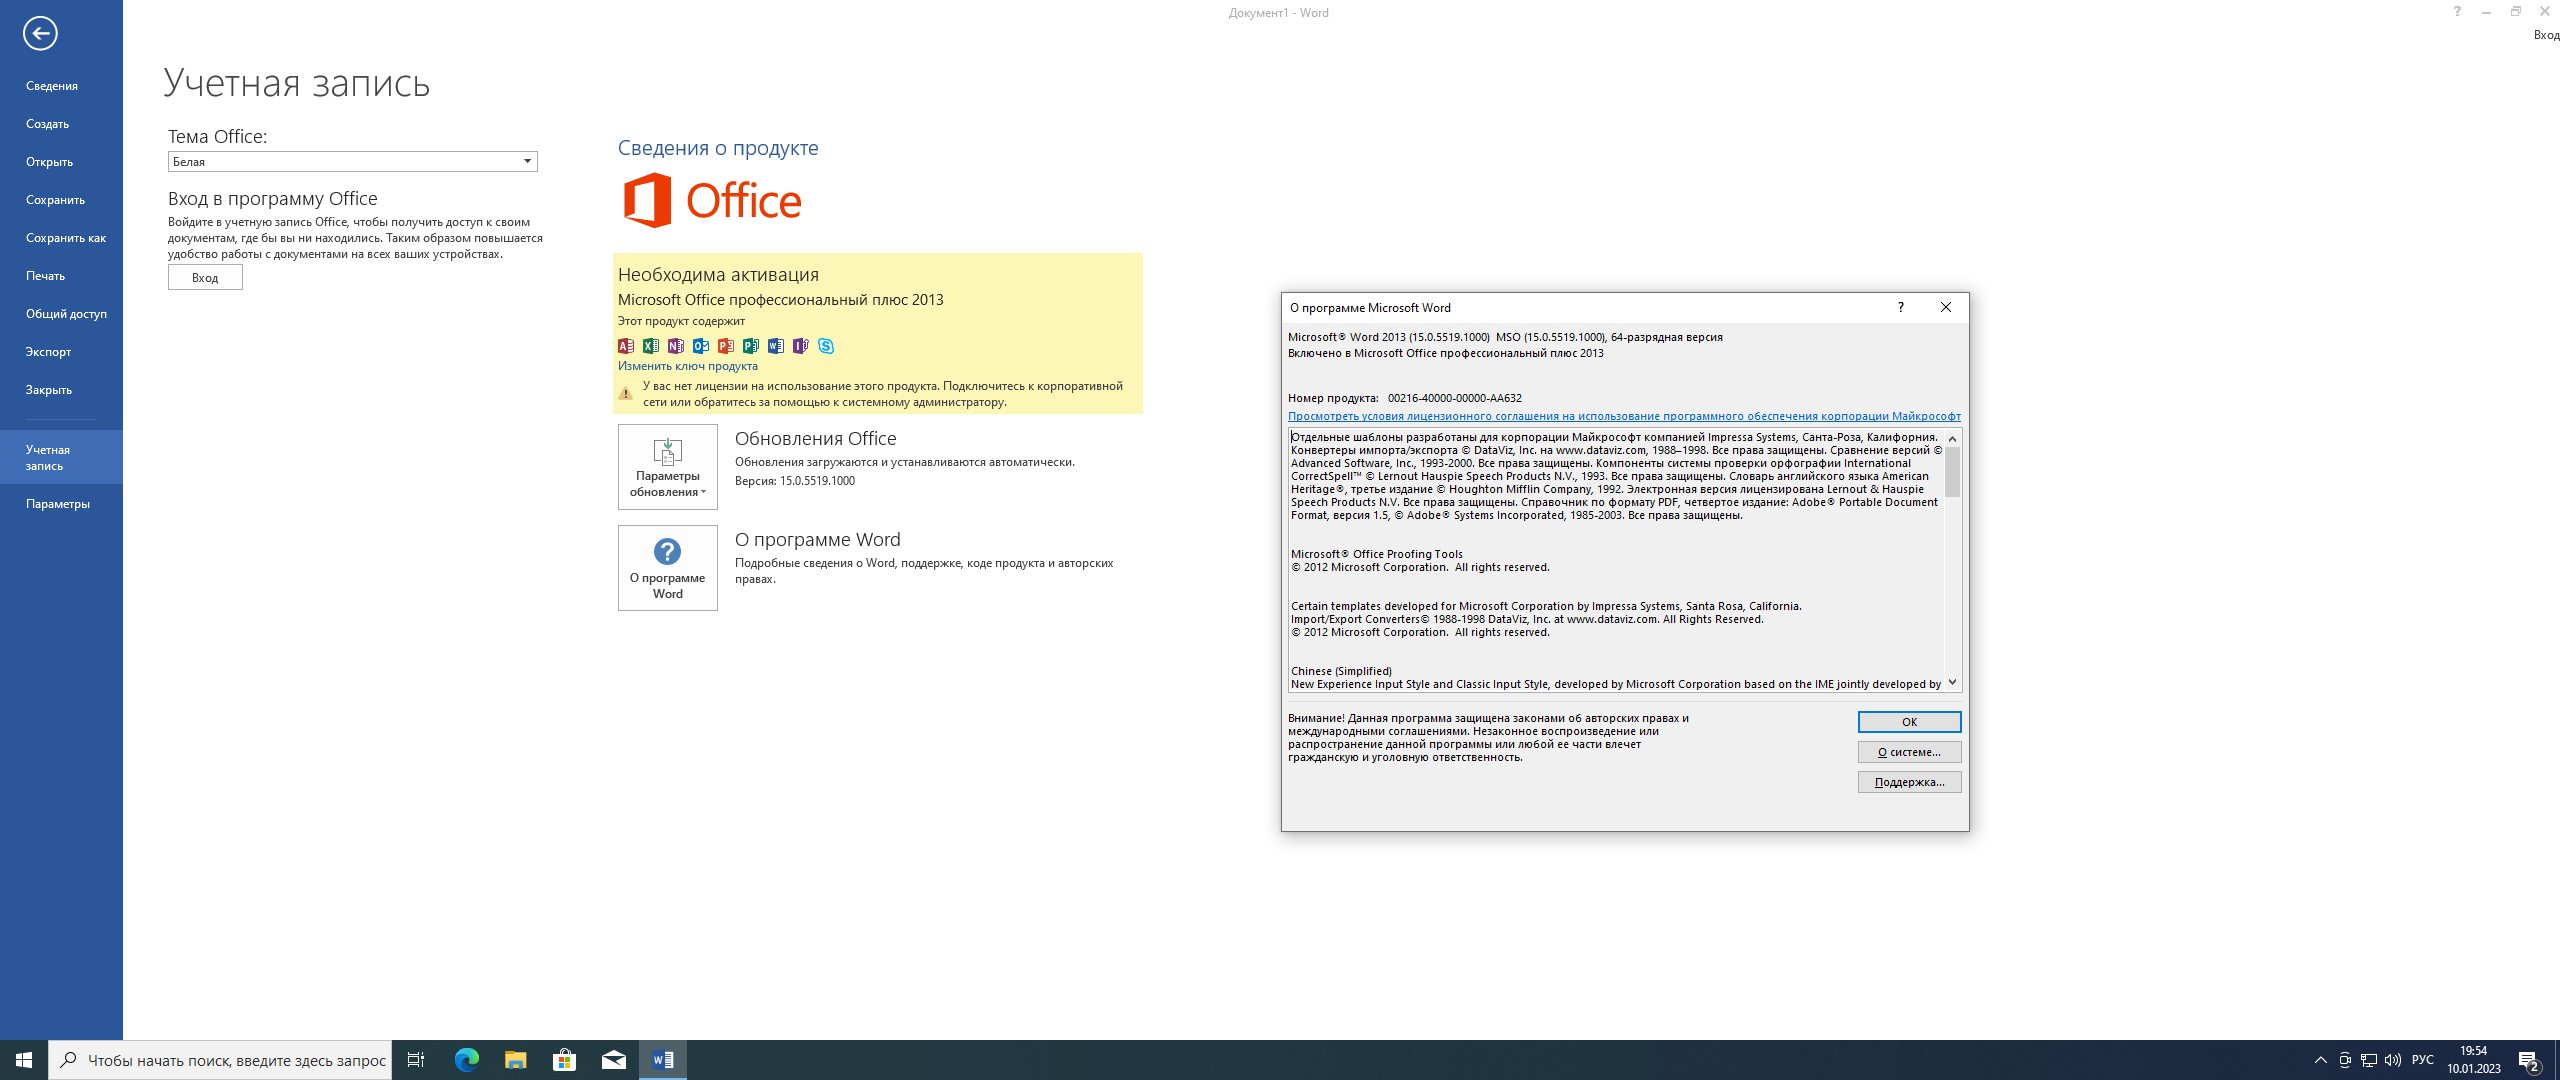The height and width of the screenshot is (1080, 2560).
Task: Open the Mail app from the taskbar
Action: [x=613, y=1060]
